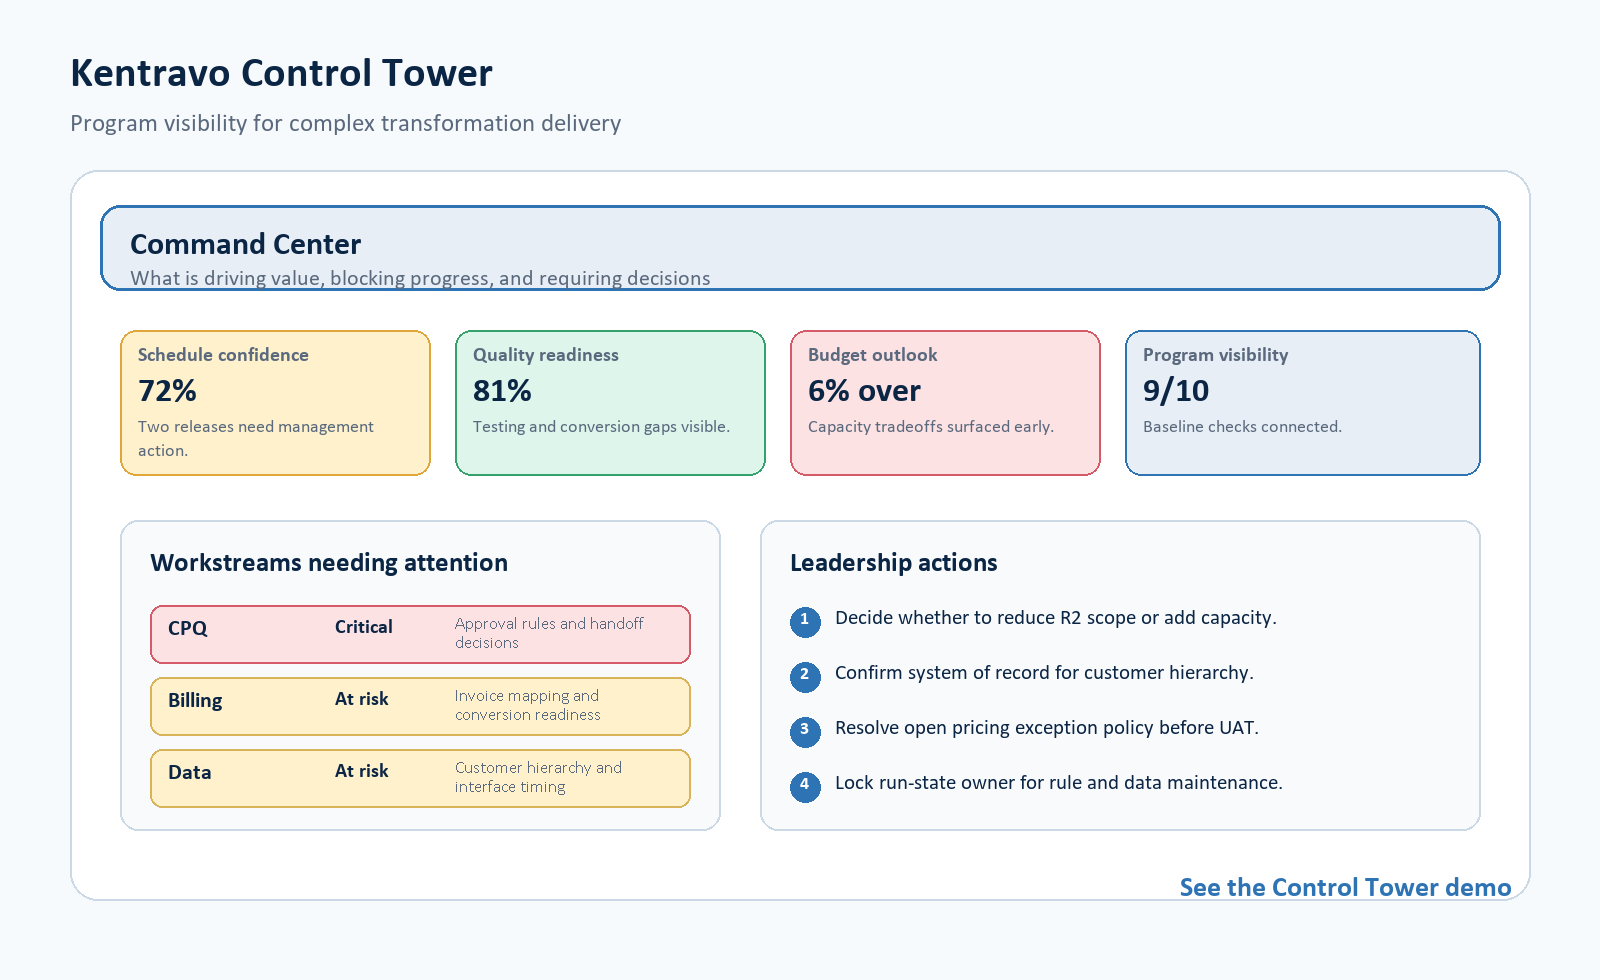
Task: Open the Program visibility 9/10 card
Action: (1302, 403)
